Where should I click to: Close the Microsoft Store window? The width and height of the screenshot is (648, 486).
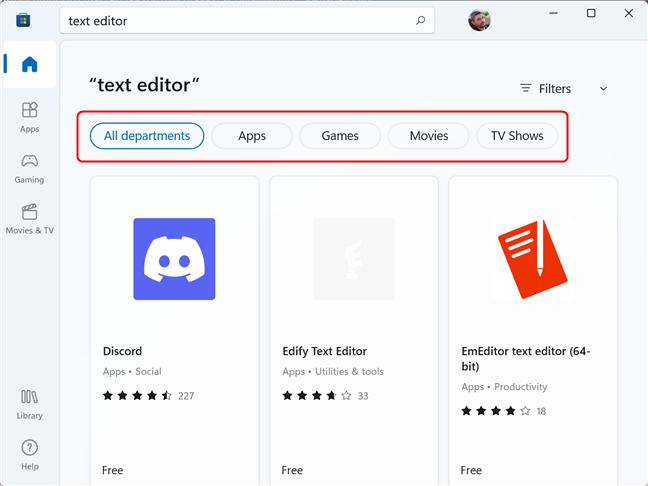(629, 13)
